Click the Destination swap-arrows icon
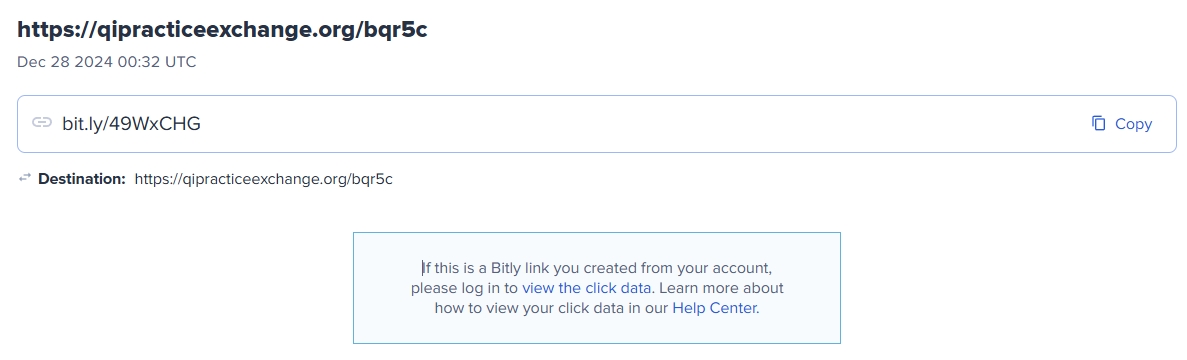This screenshot has height=360, width=1187. [25, 178]
